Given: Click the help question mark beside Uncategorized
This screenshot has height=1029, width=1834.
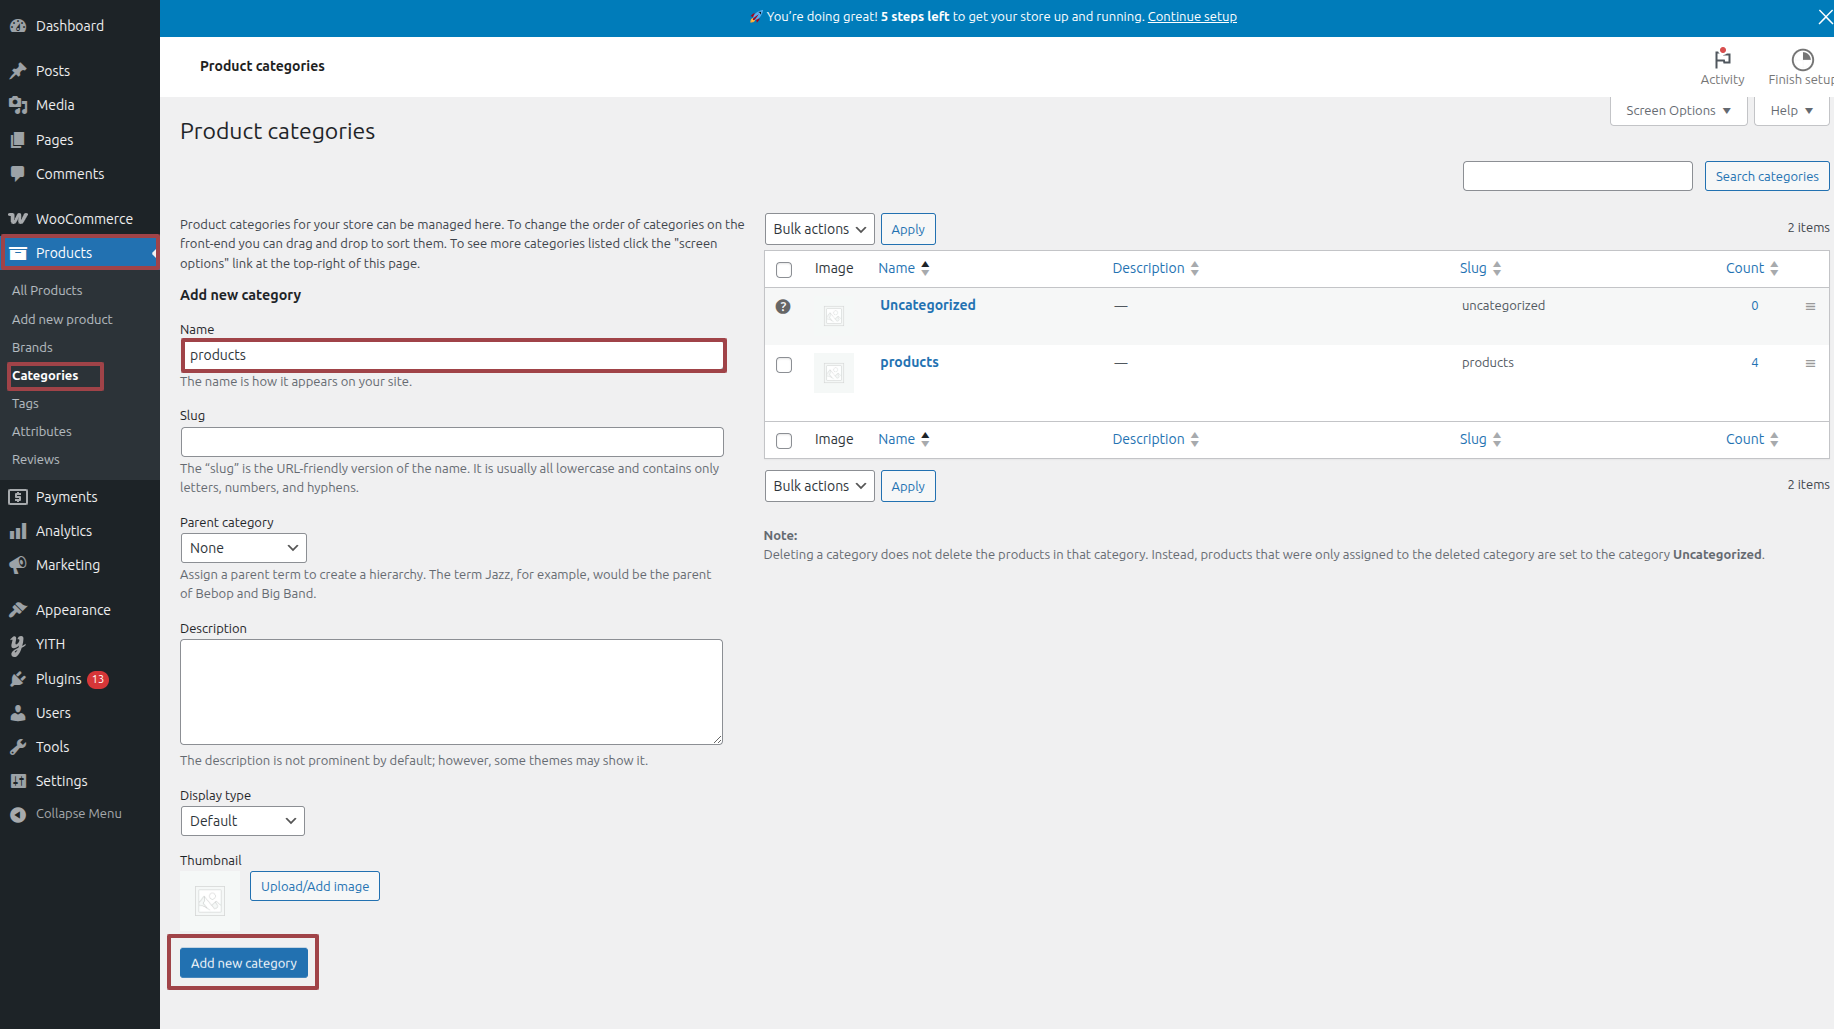Looking at the screenshot, I should 783,307.
